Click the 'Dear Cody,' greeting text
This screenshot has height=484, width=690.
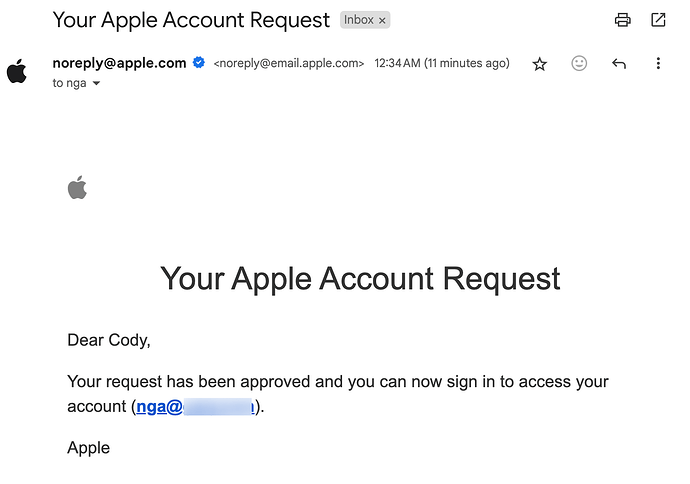109,341
